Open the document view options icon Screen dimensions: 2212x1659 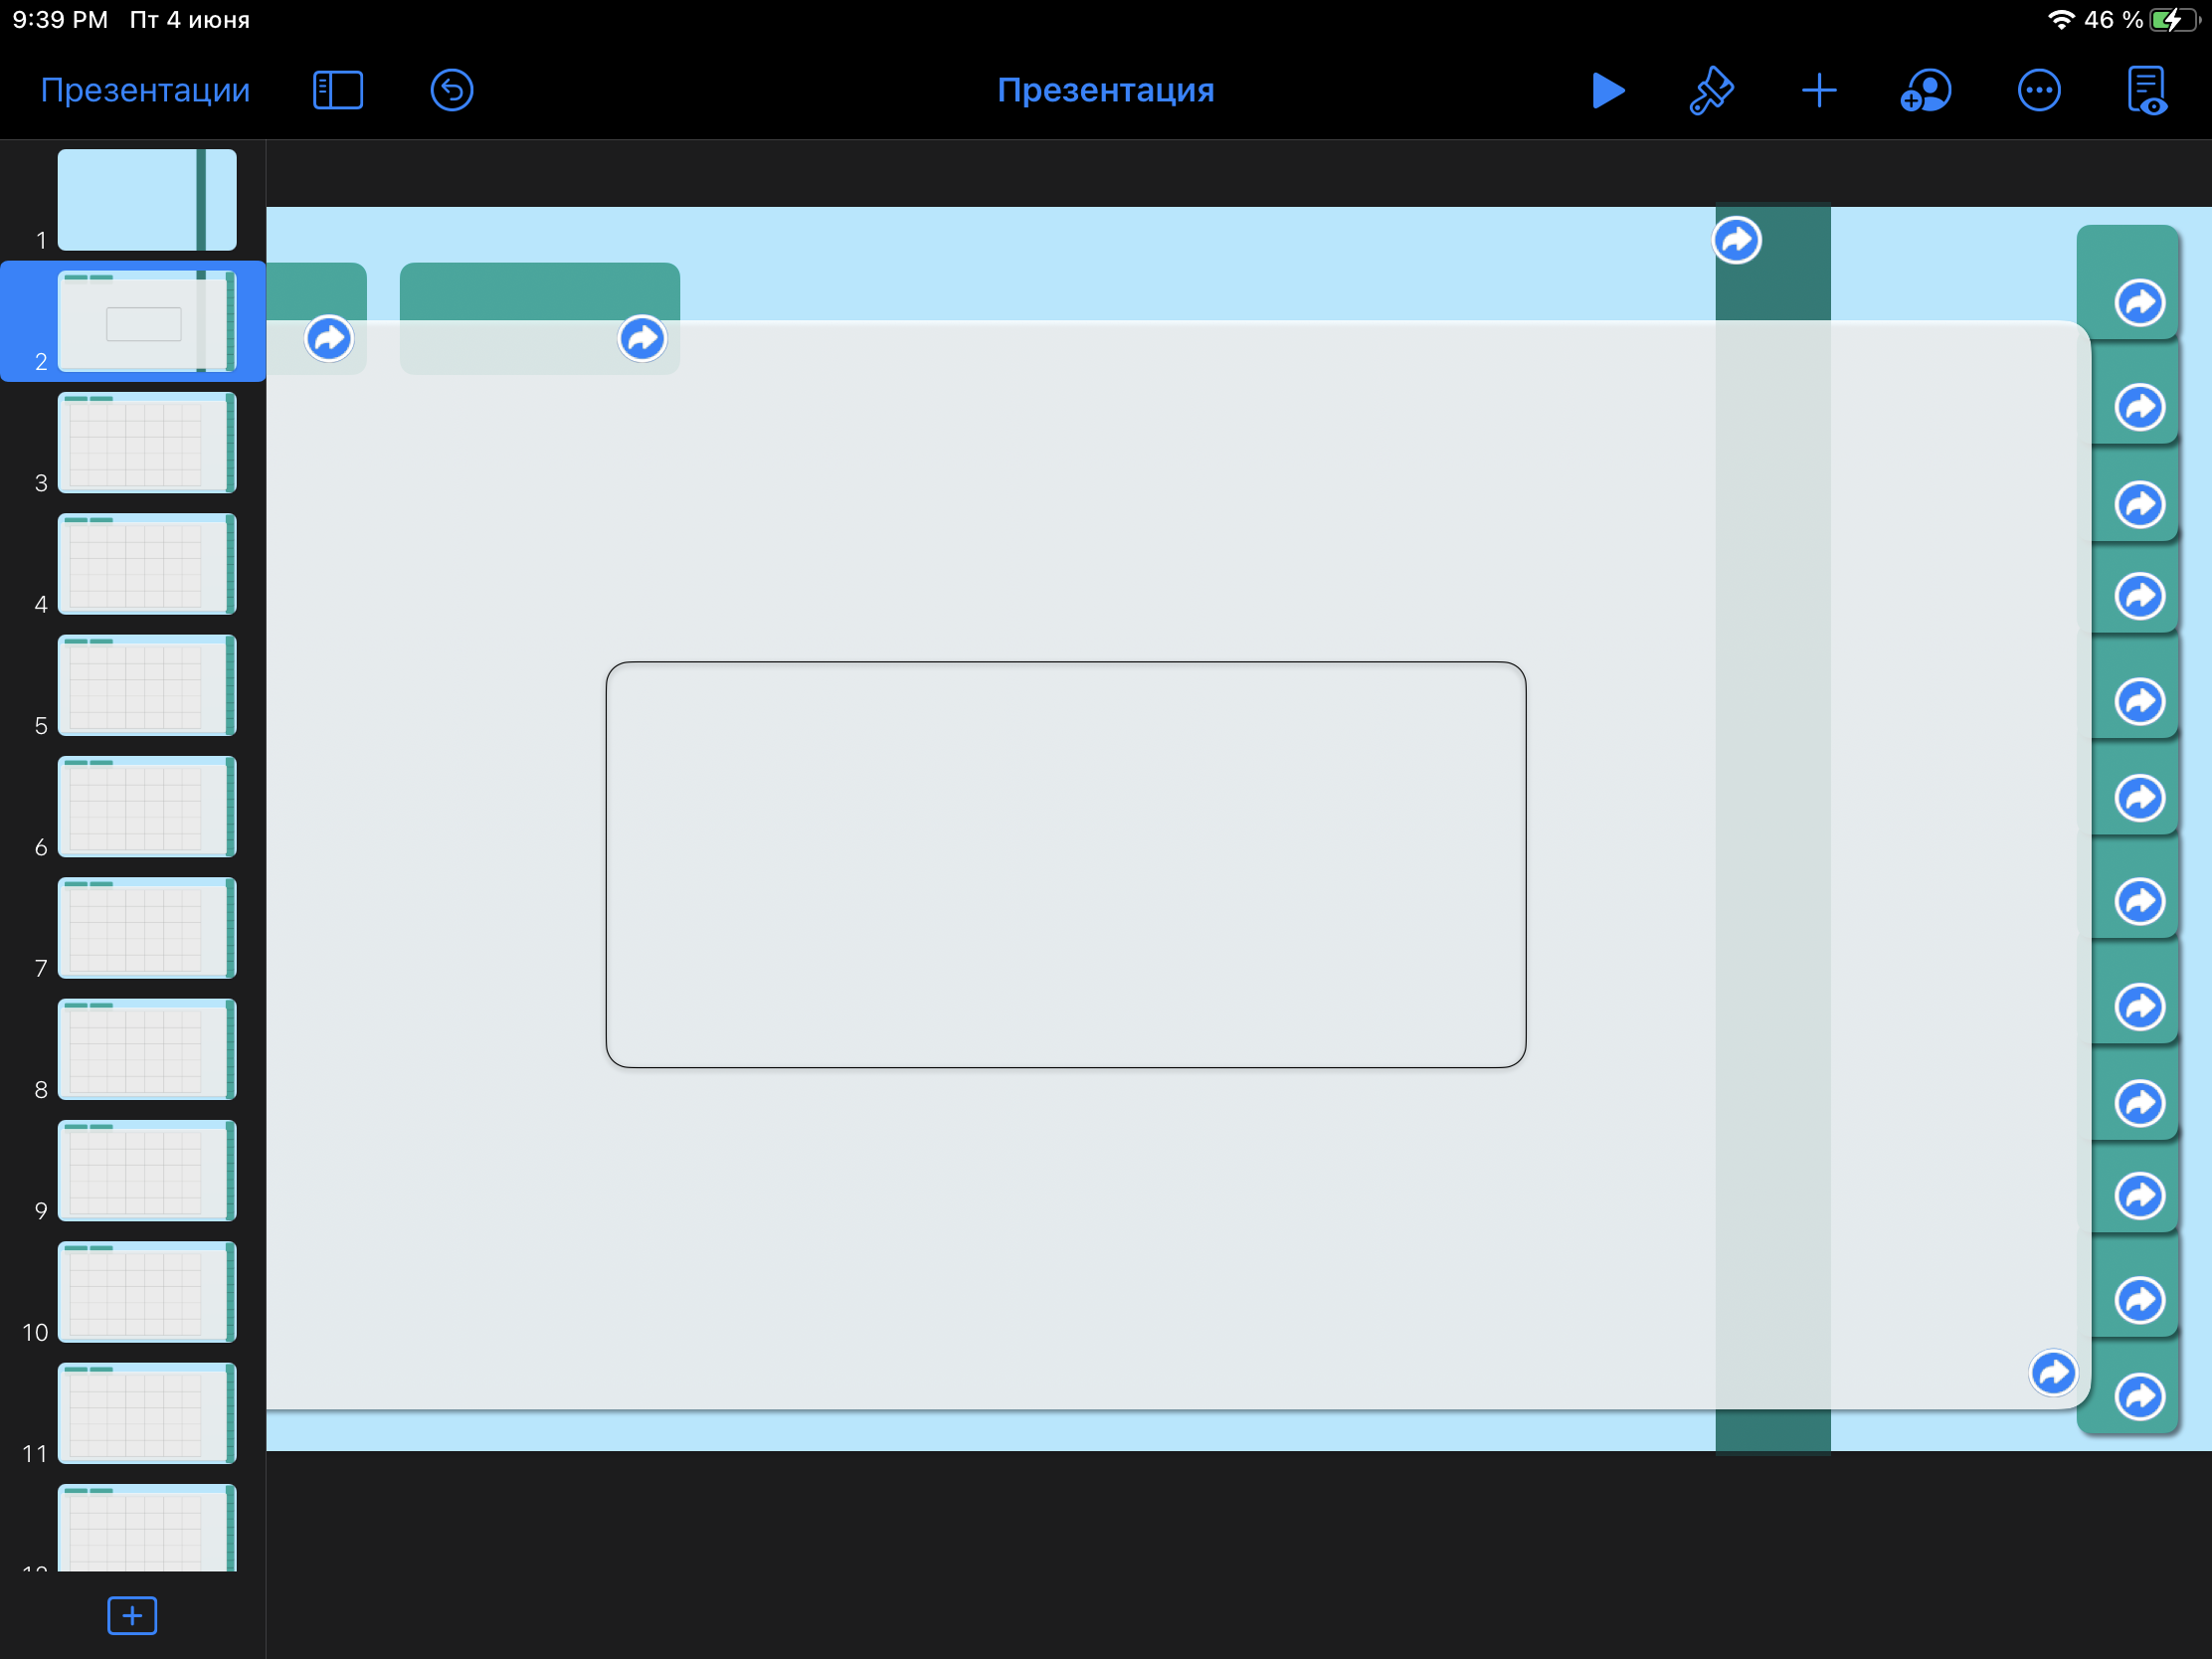[2147, 91]
